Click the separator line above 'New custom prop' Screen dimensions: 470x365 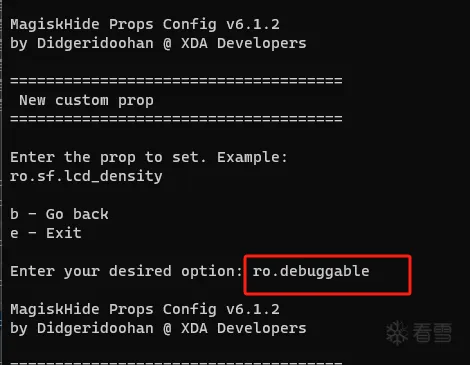tap(176, 81)
